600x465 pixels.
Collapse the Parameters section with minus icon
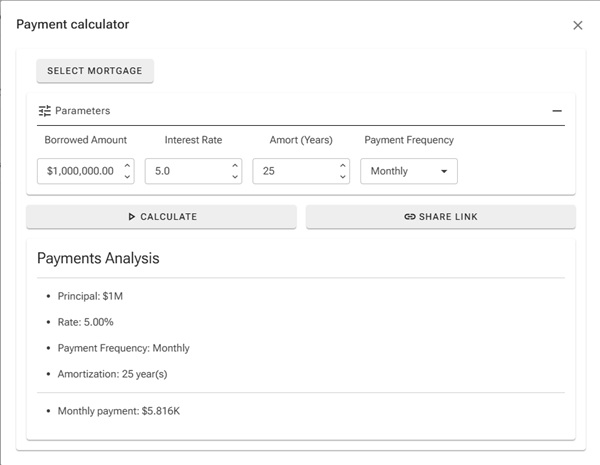point(557,111)
